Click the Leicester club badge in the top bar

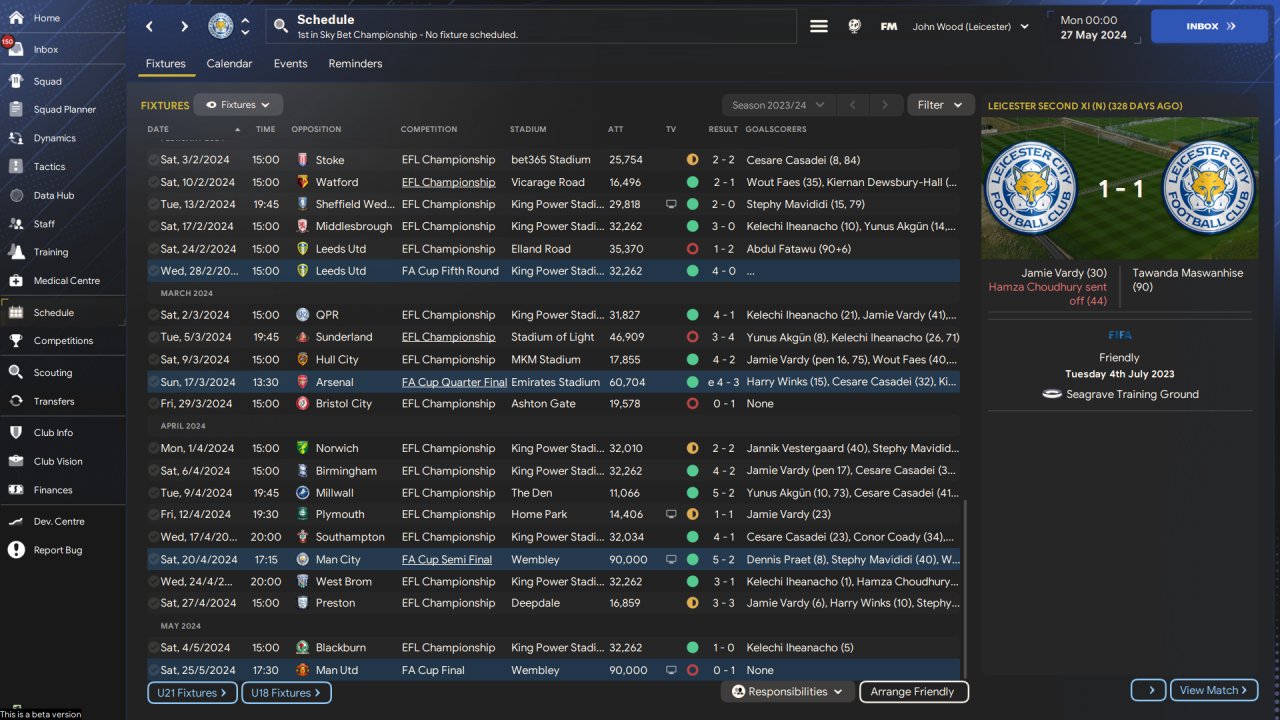tap(220, 26)
